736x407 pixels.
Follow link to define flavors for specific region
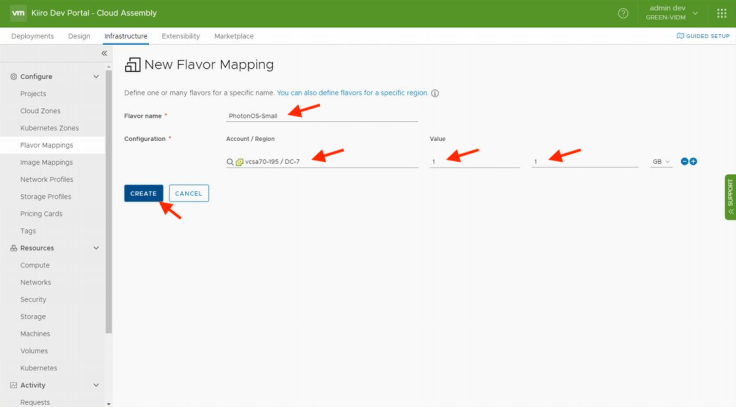(352, 93)
